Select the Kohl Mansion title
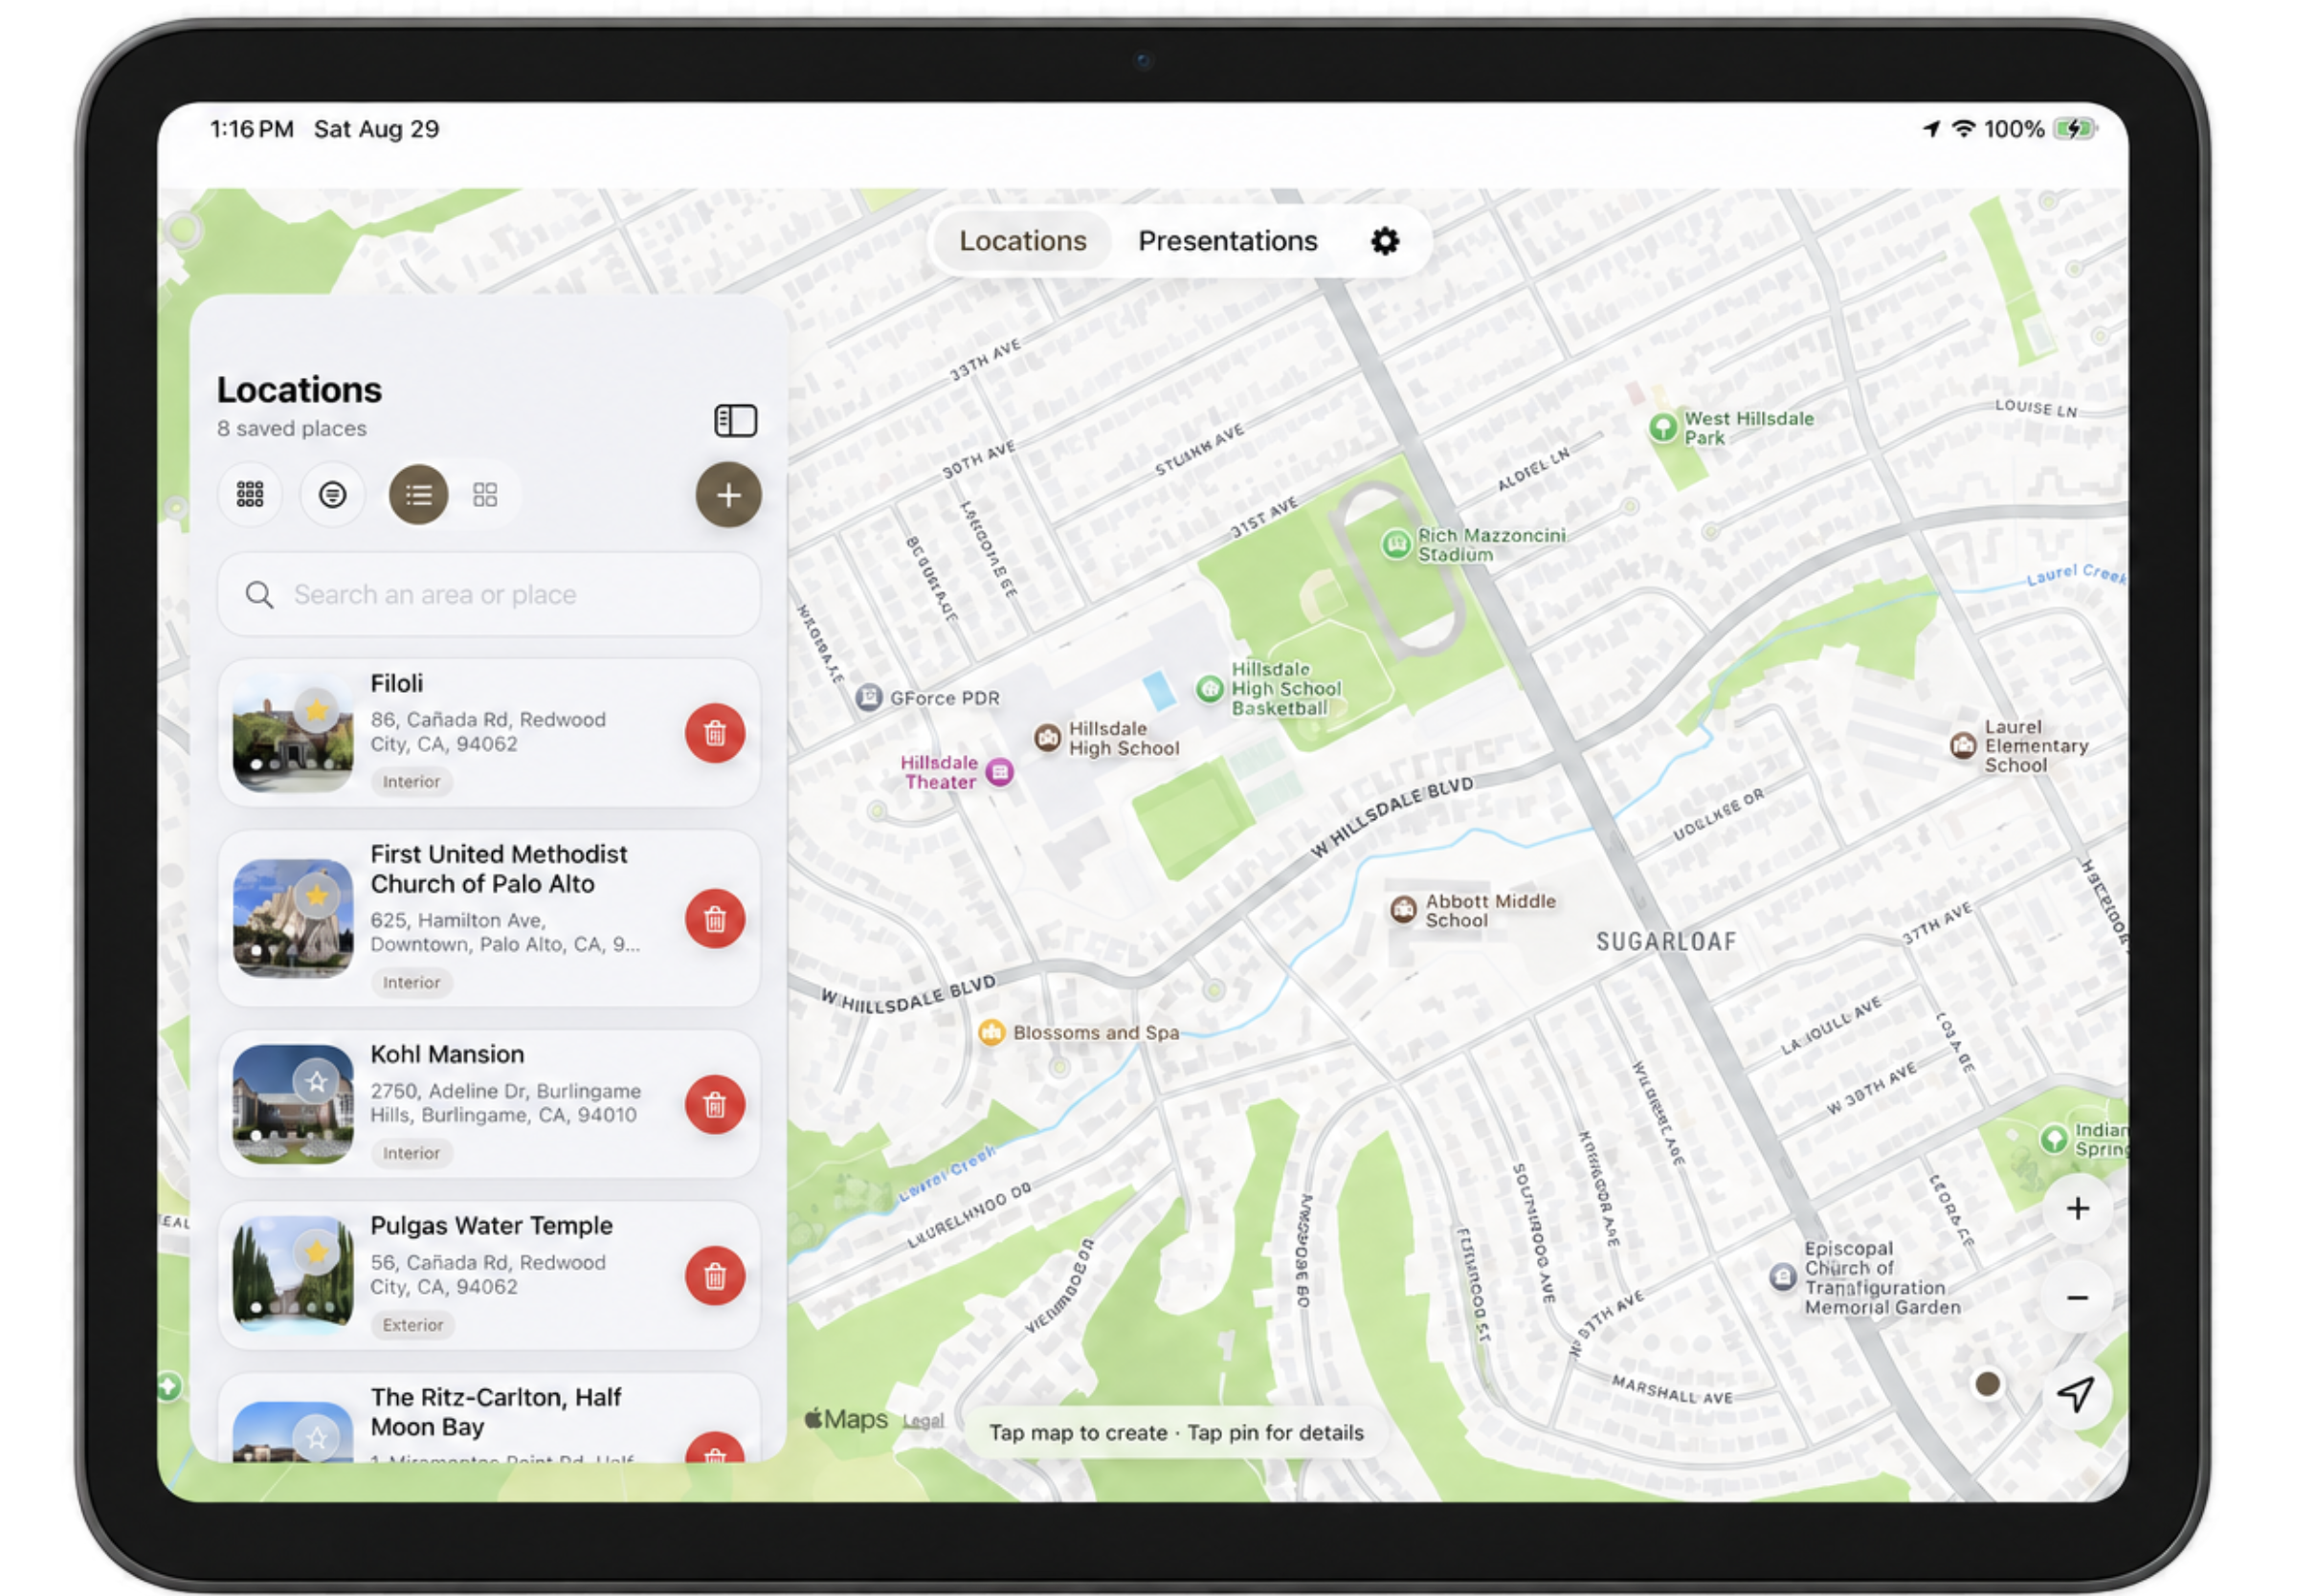 click(x=447, y=1054)
